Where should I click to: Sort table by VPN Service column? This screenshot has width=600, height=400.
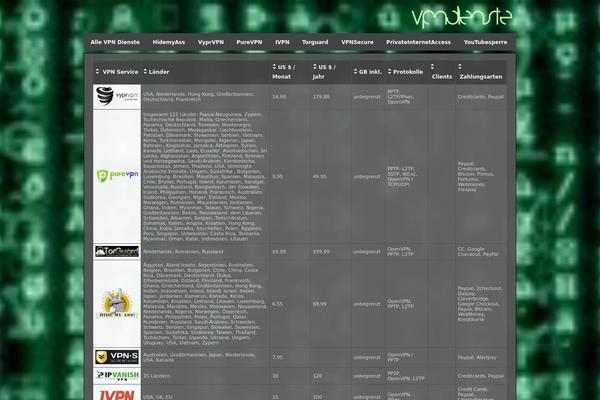click(x=117, y=72)
